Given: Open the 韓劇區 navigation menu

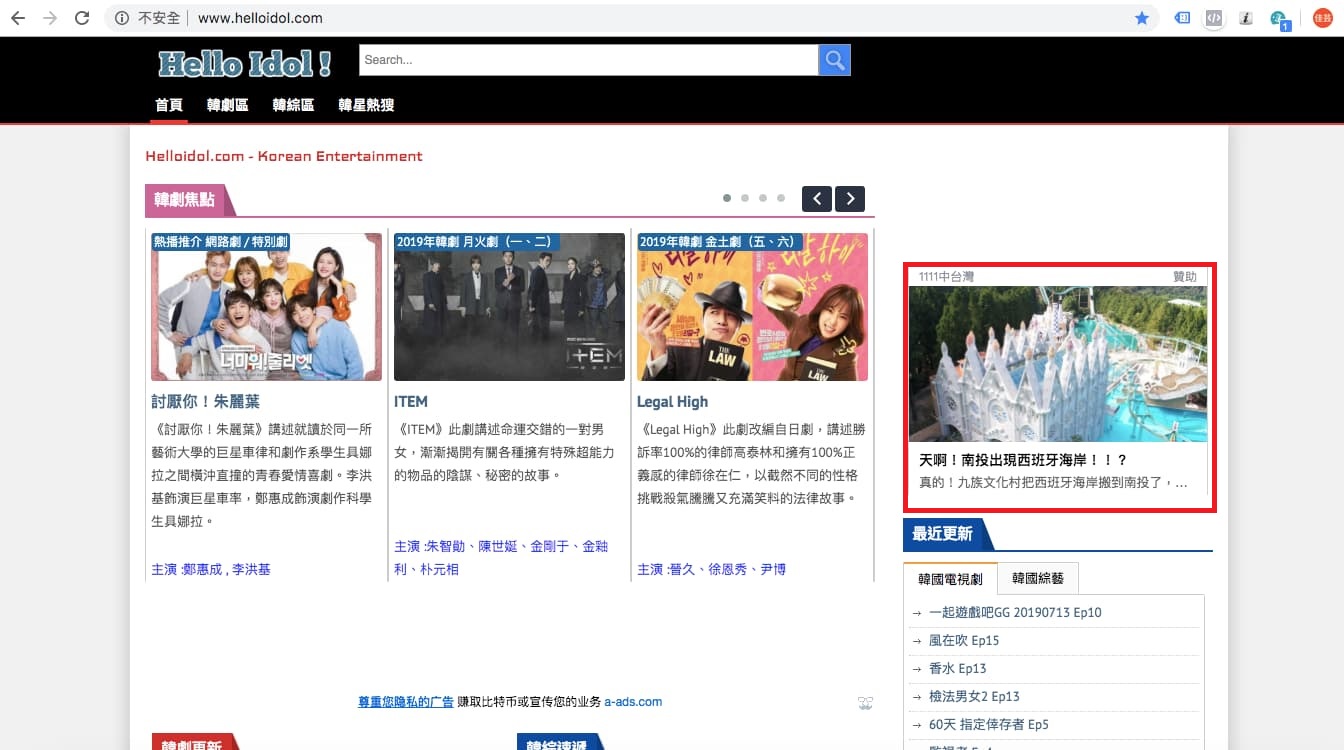Looking at the screenshot, I should pos(227,105).
